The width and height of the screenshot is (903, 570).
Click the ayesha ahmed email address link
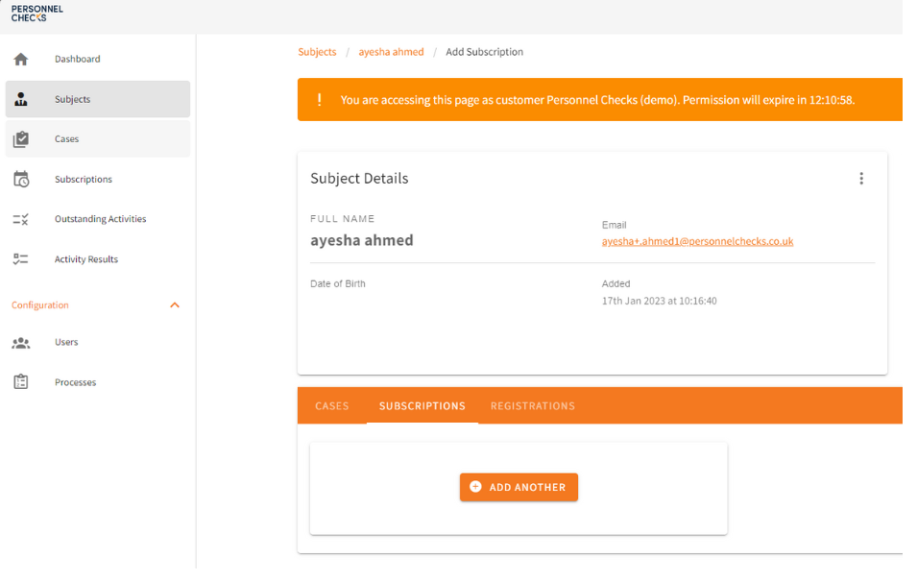click(697, 241)
